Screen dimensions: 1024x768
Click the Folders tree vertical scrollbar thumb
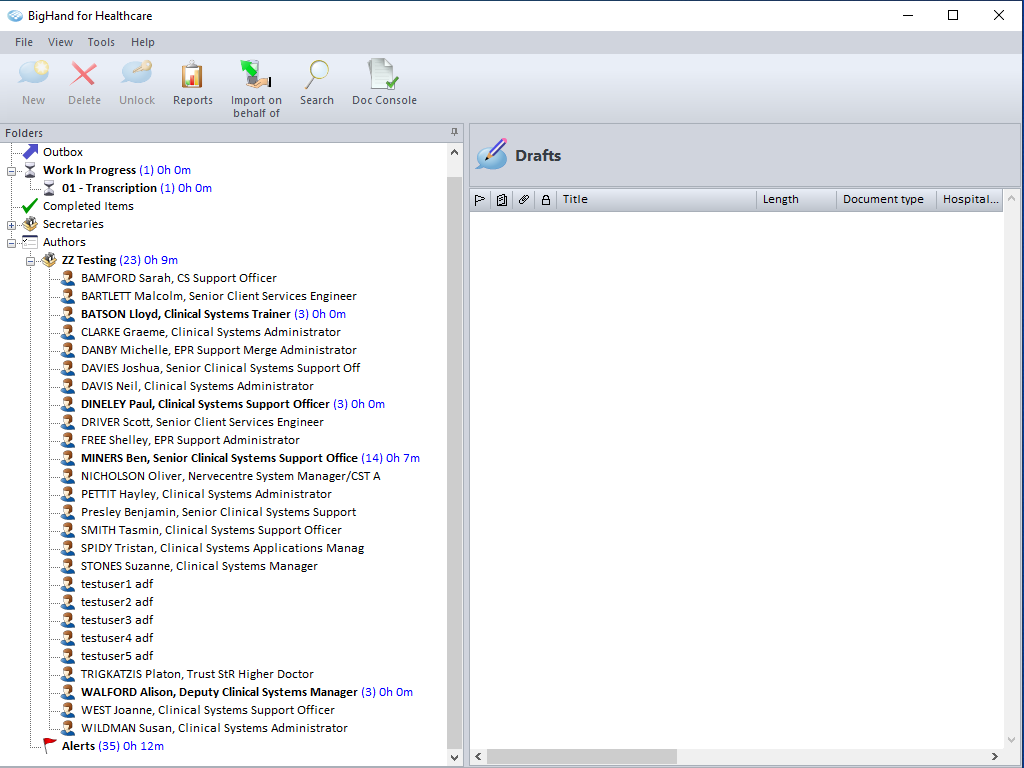(x=455, y=462)
